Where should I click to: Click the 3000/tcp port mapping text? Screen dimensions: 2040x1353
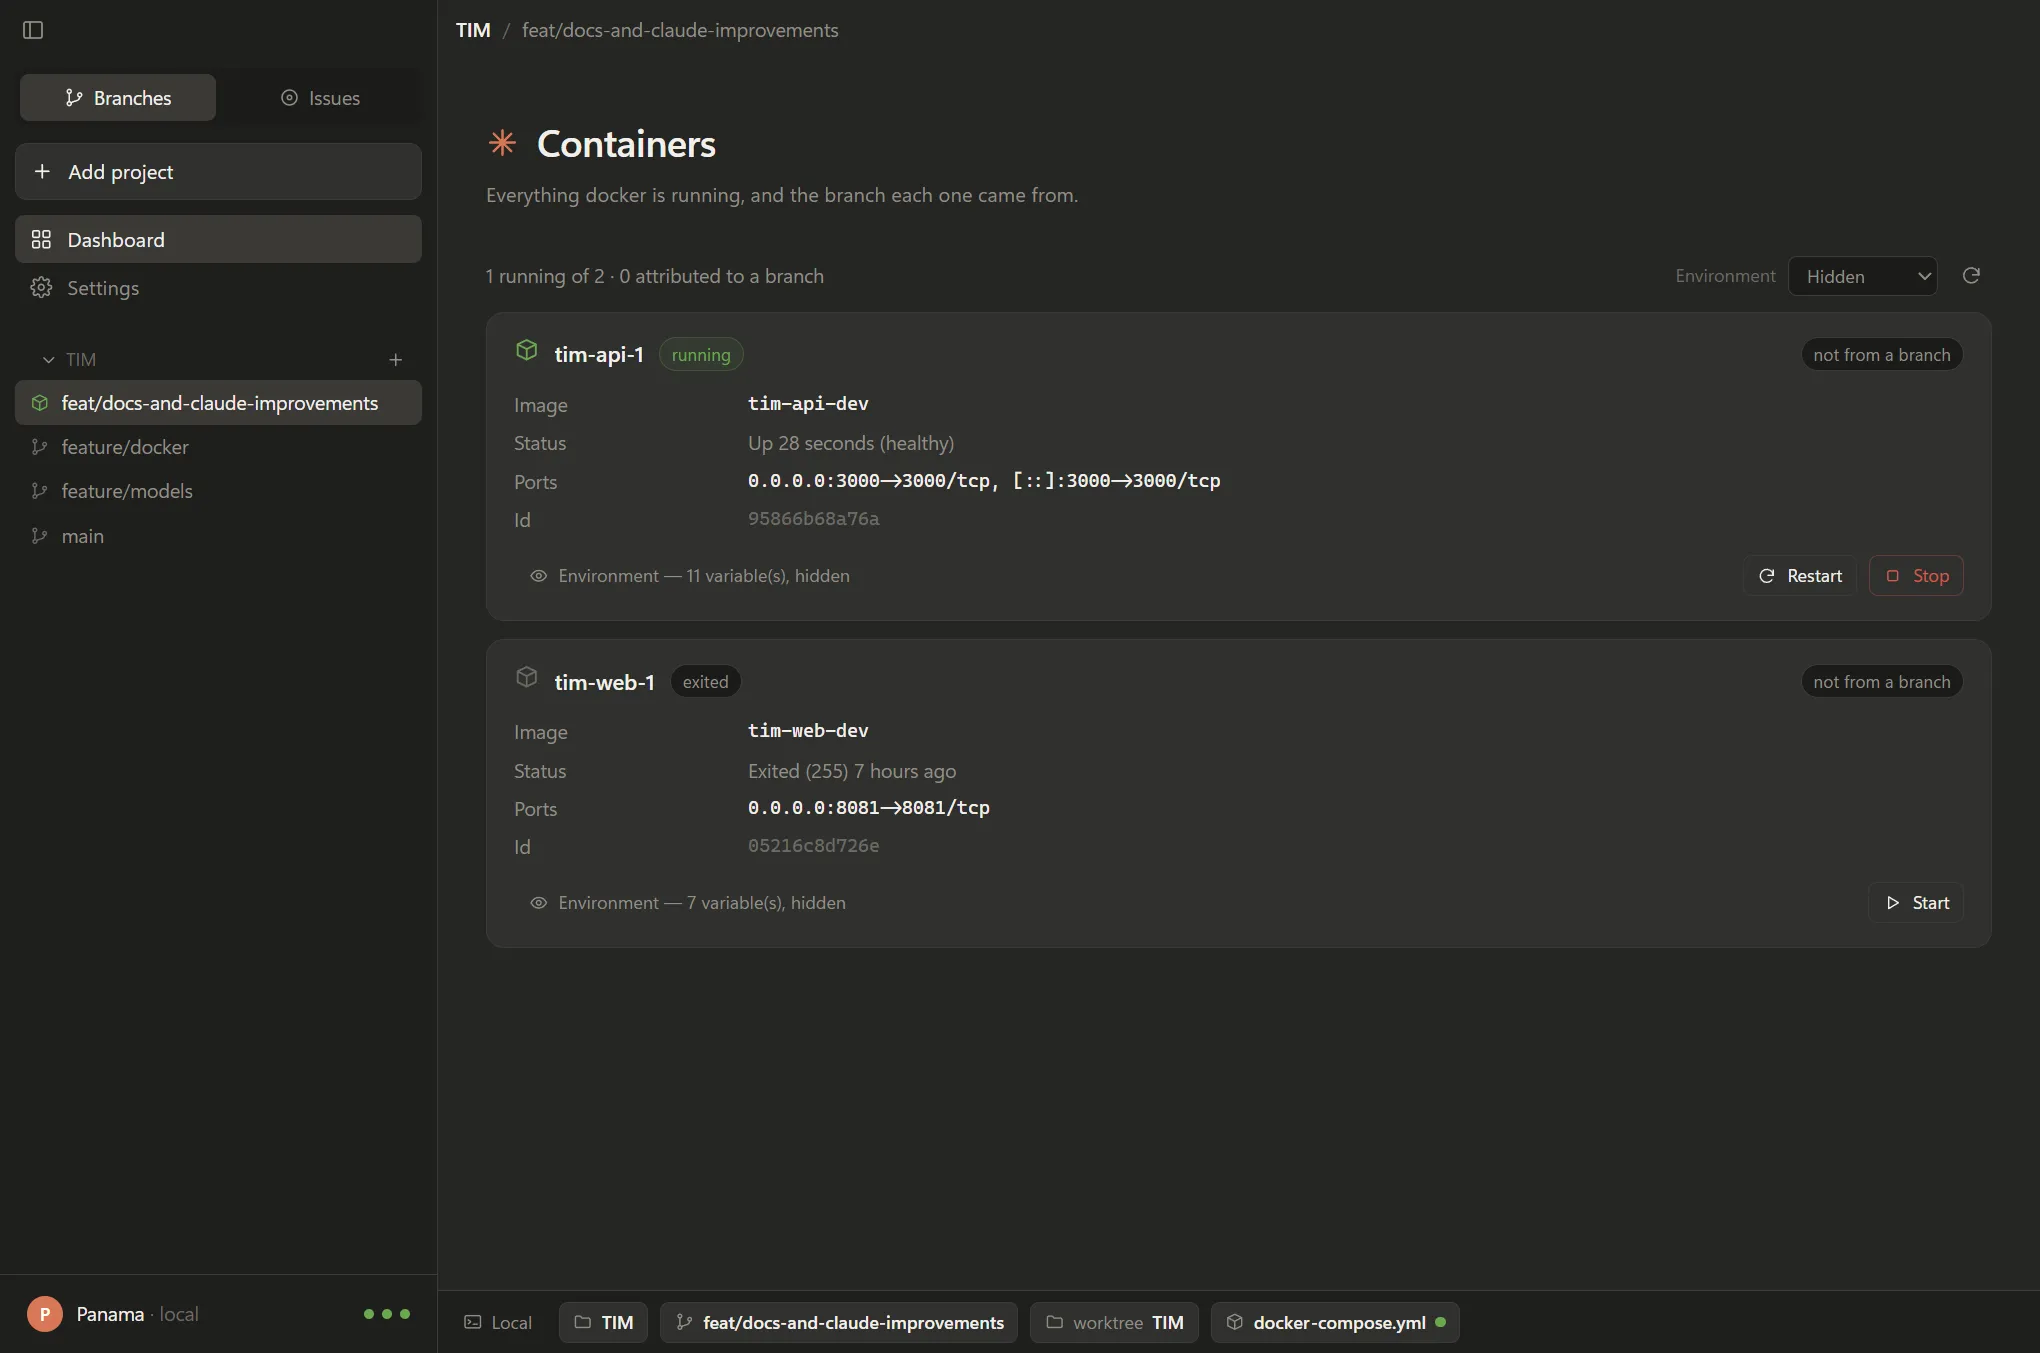pos(984,481)
